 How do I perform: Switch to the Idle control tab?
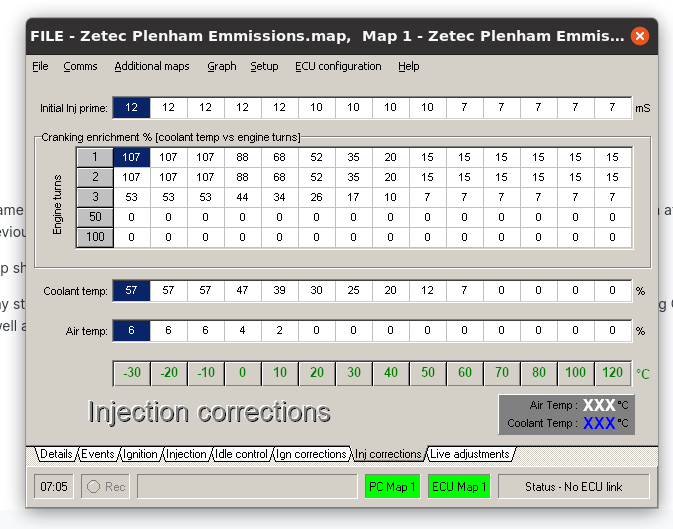pyautogui.click(x=241, y=454)
